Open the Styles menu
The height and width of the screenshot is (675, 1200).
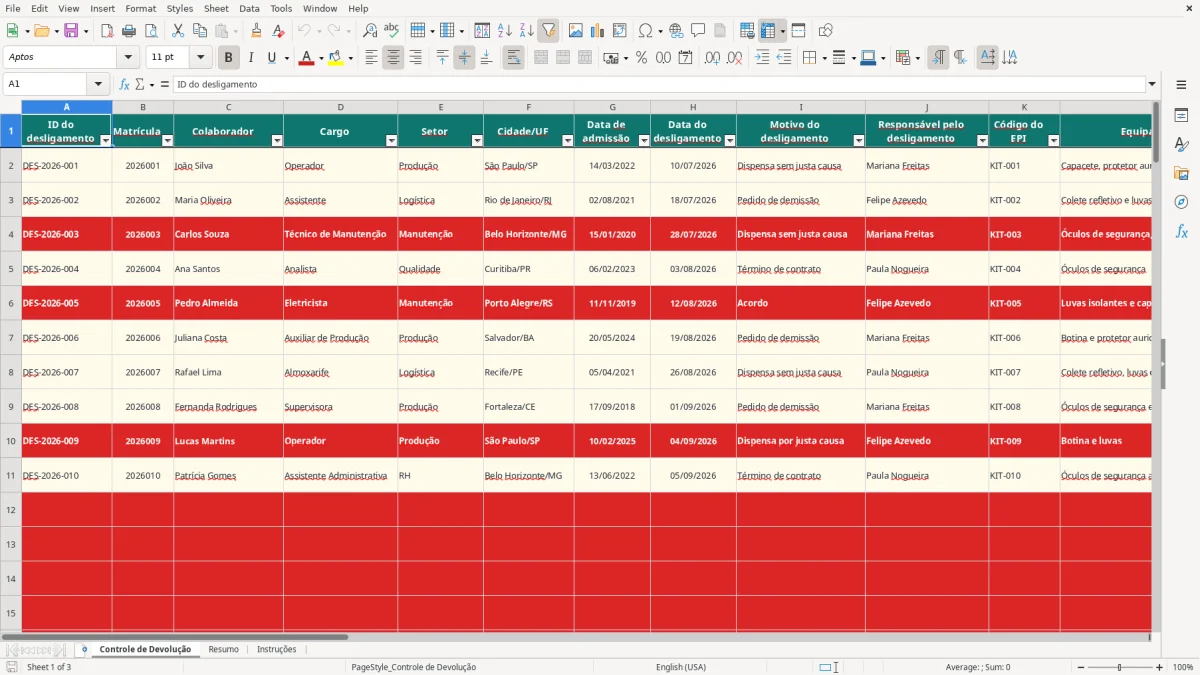[x=180, y=8]
